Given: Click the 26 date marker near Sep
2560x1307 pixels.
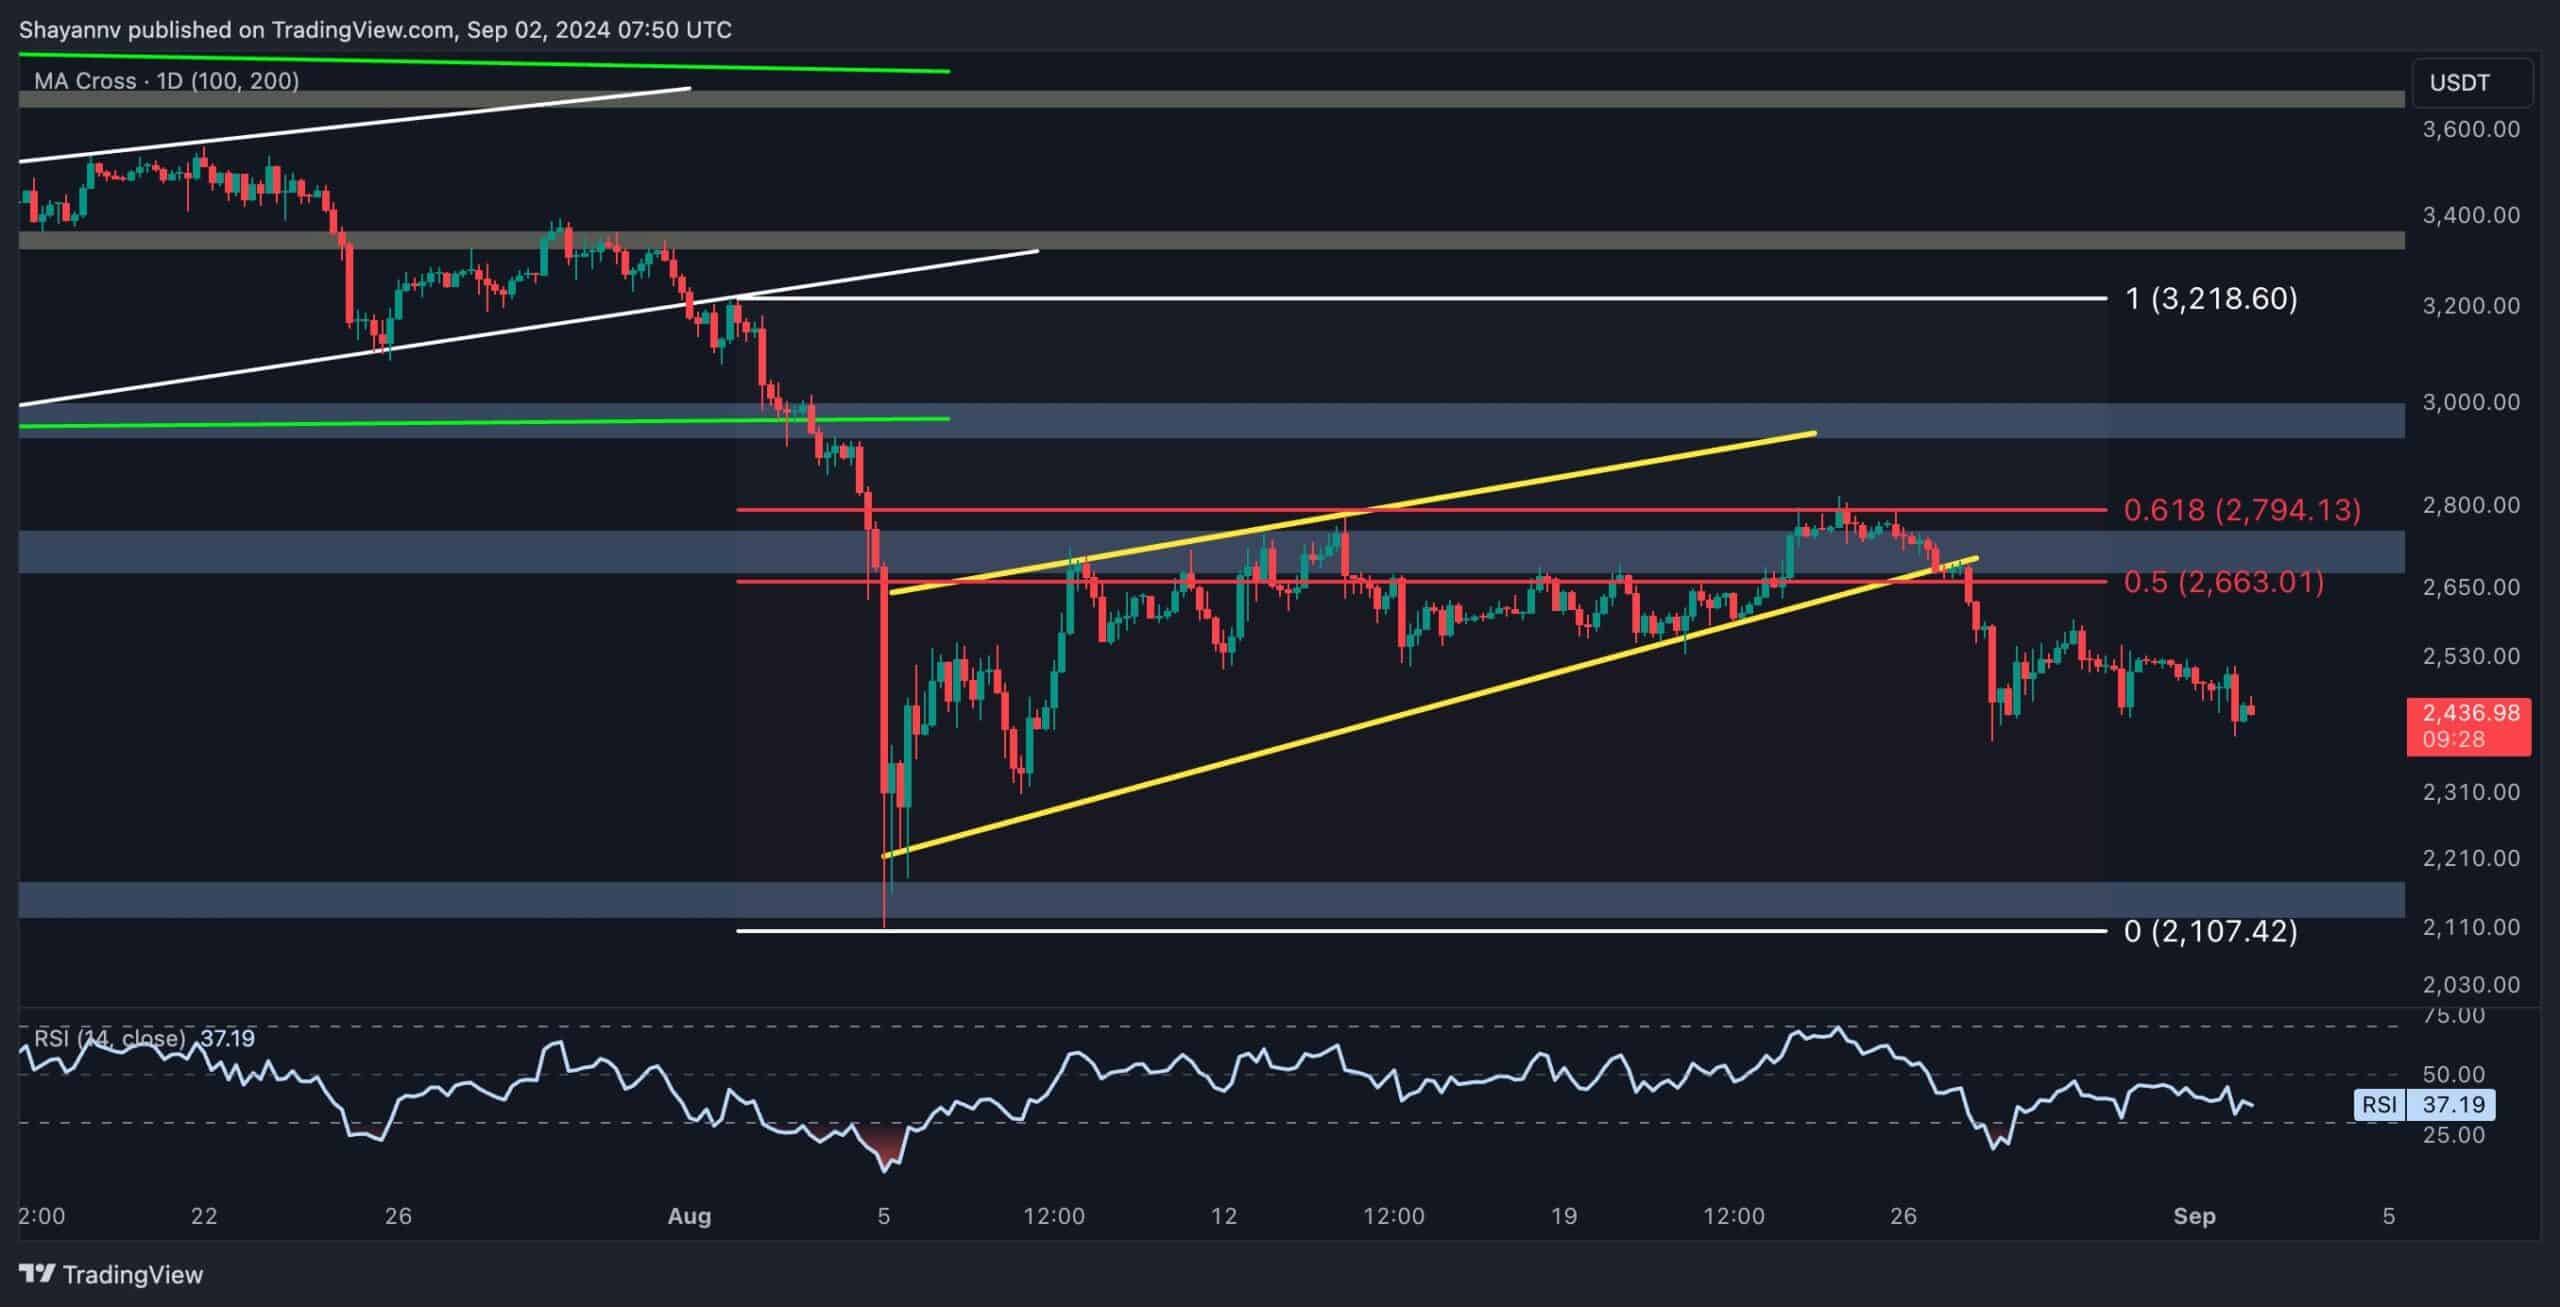Looking at the screenshot, I should pos(1903,1216).
